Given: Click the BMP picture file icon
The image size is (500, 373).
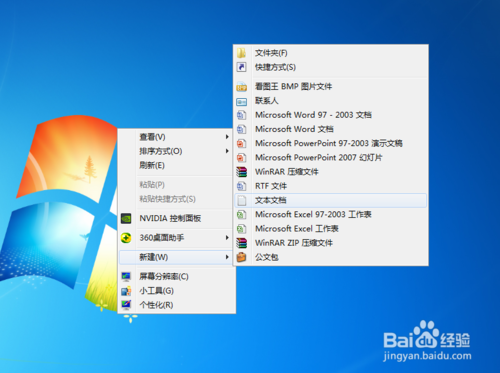Looking at the screenshot, I should point(241,87).
